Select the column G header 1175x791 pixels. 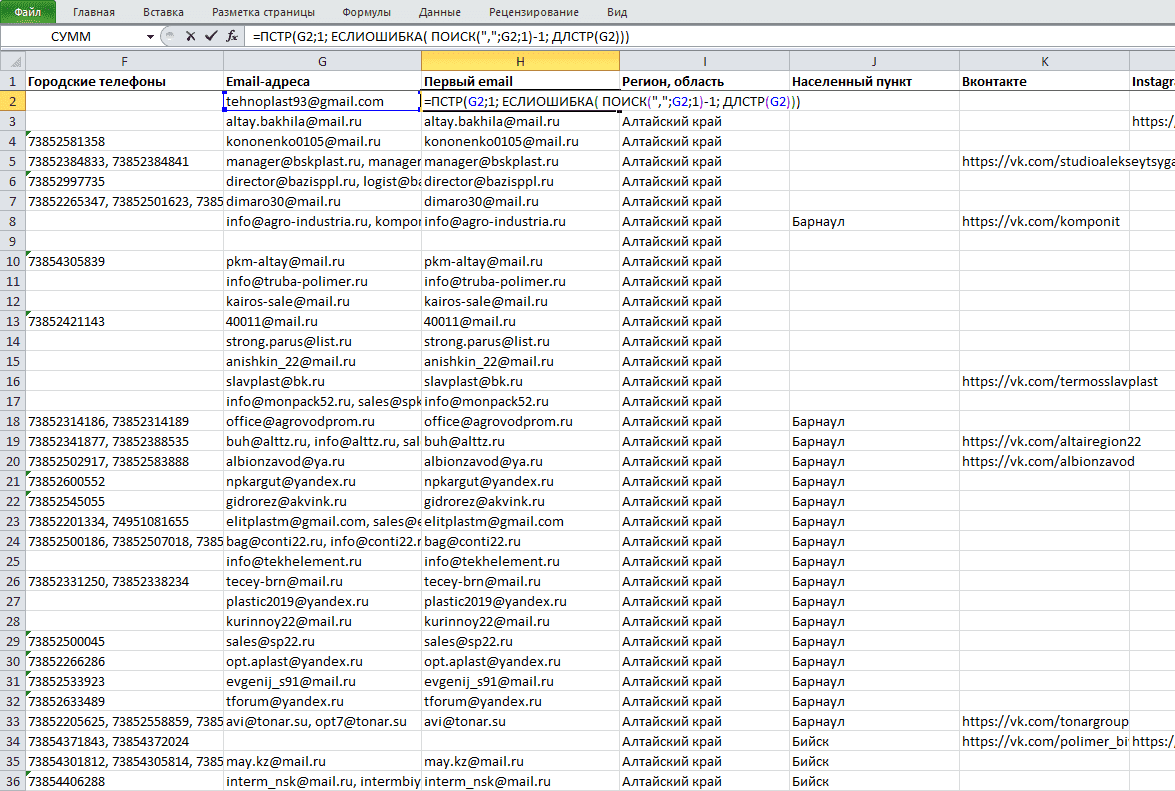coord(322,61)
